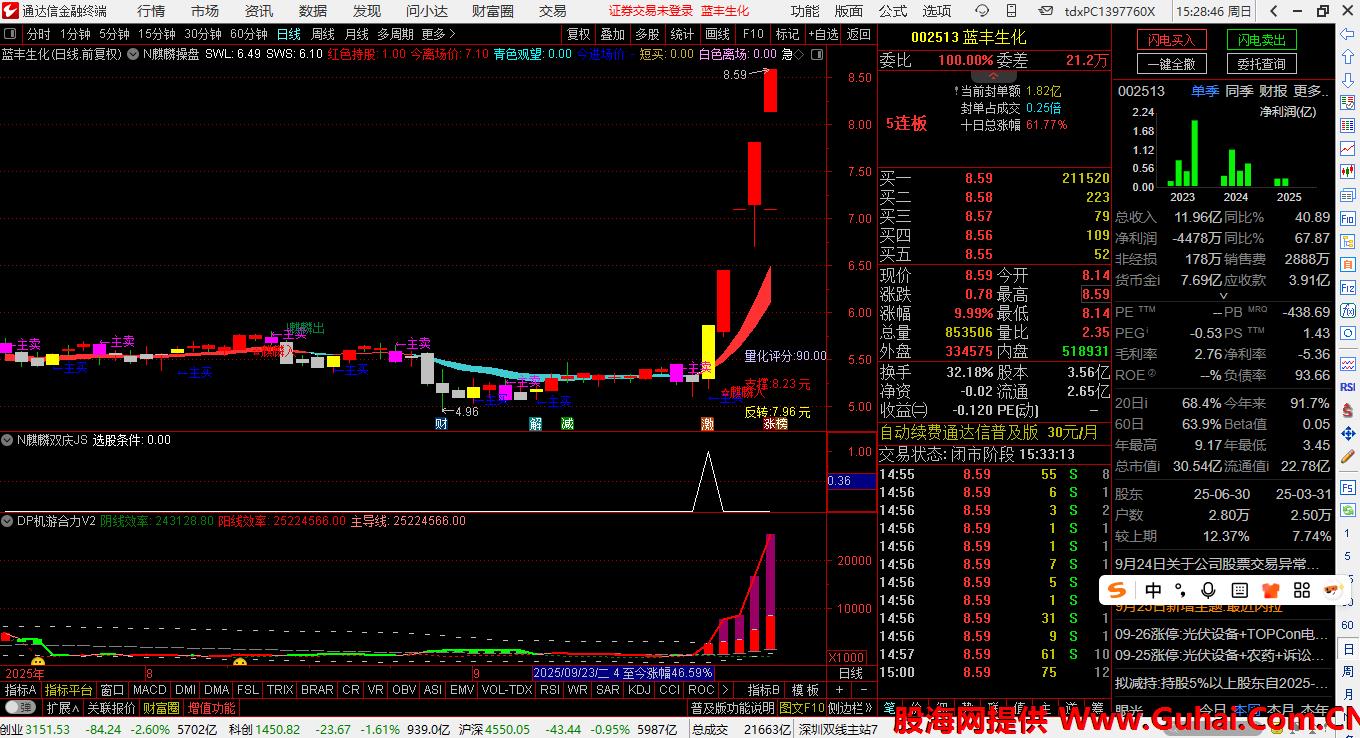Click the small square icon before 分时
This screenshot has height=738, width=1360.
10,34
